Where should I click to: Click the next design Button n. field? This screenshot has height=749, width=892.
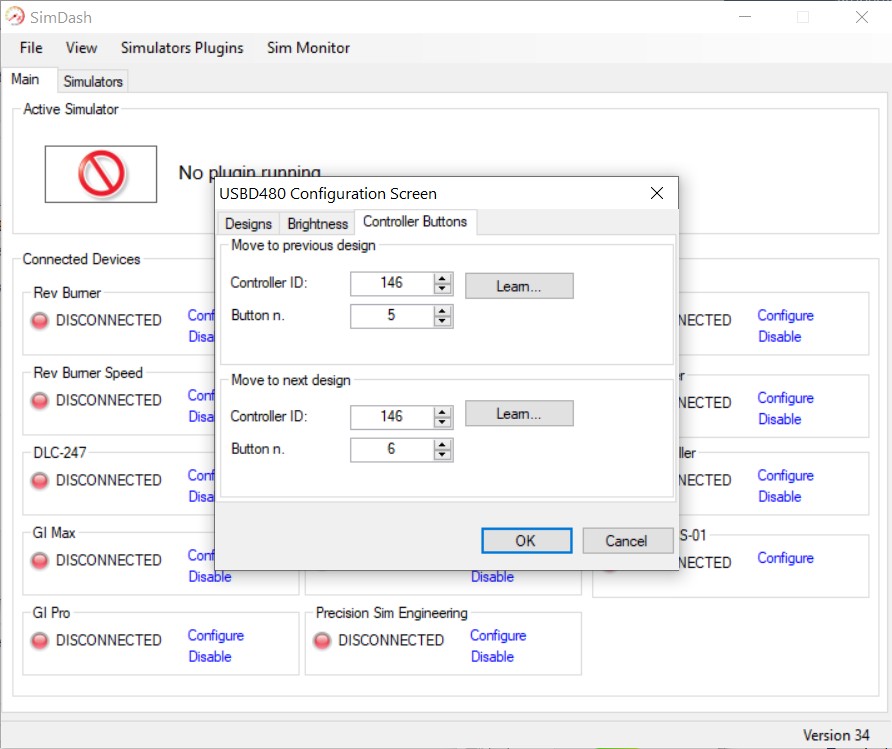point(391,450)
